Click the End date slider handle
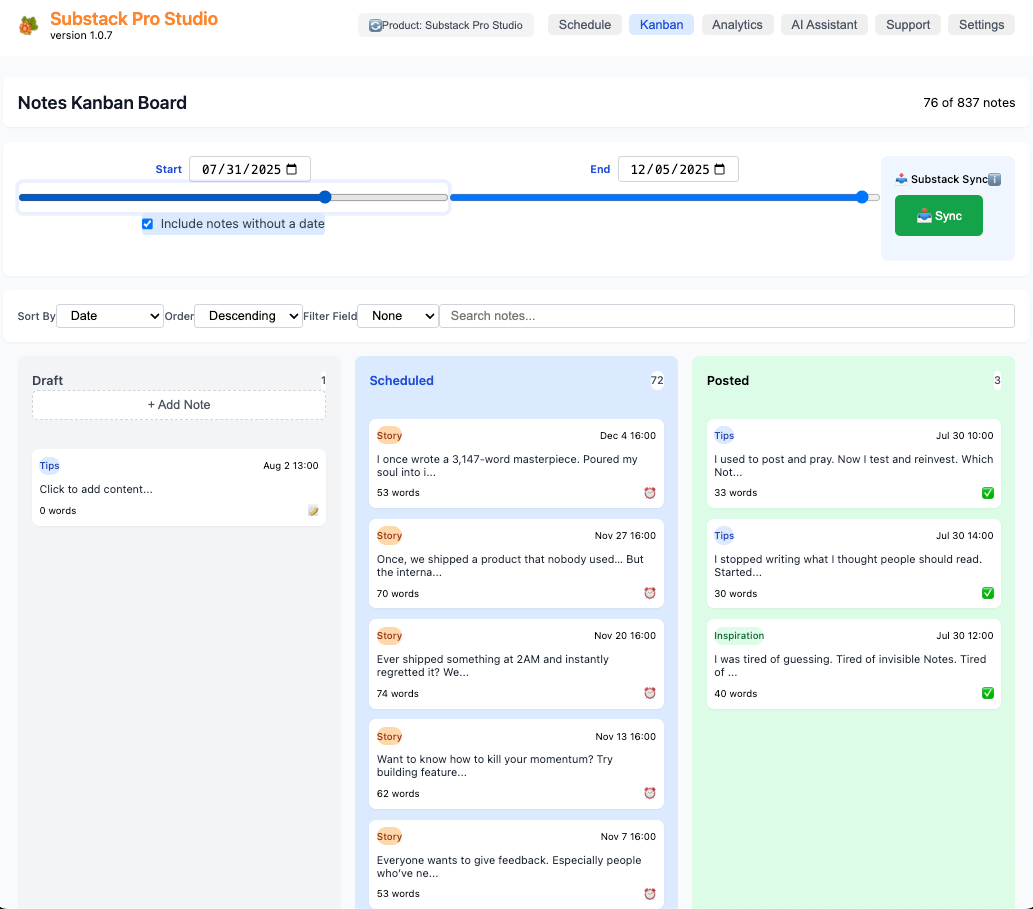The height and width of the screenshot is (909, 1033). coord(862,197)
